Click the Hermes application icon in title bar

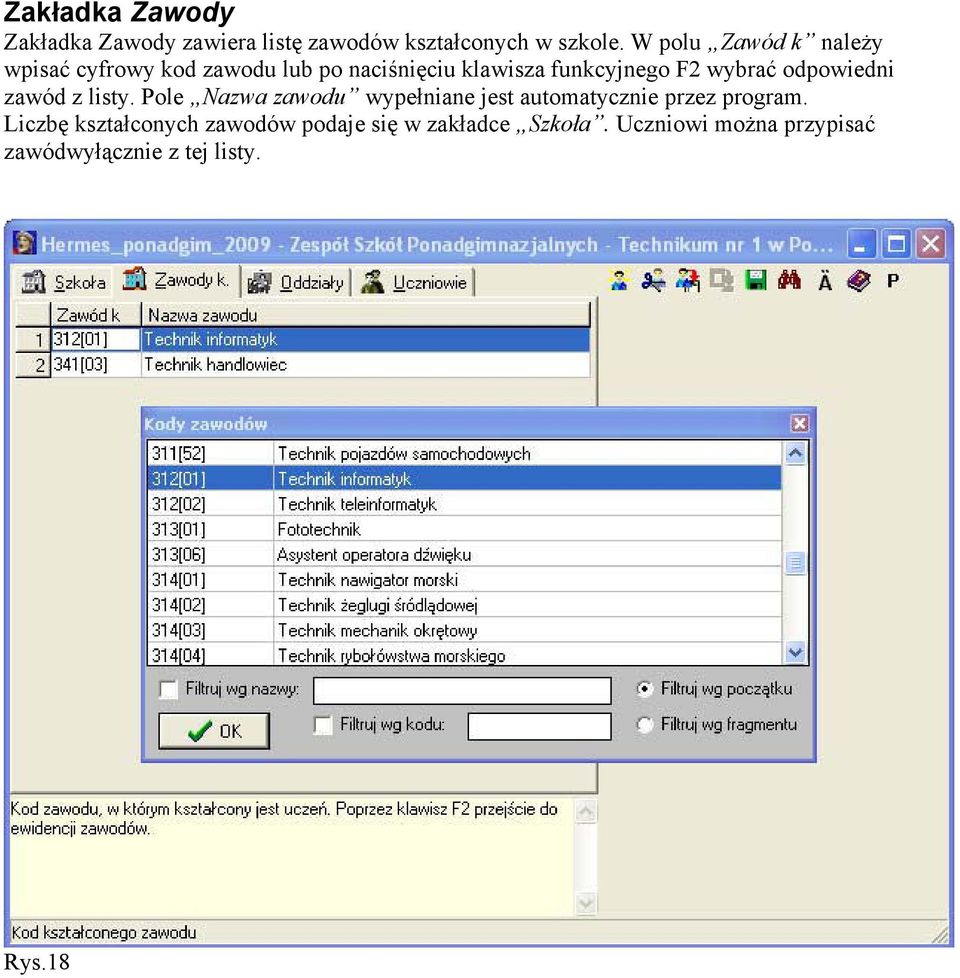[24, 243]
